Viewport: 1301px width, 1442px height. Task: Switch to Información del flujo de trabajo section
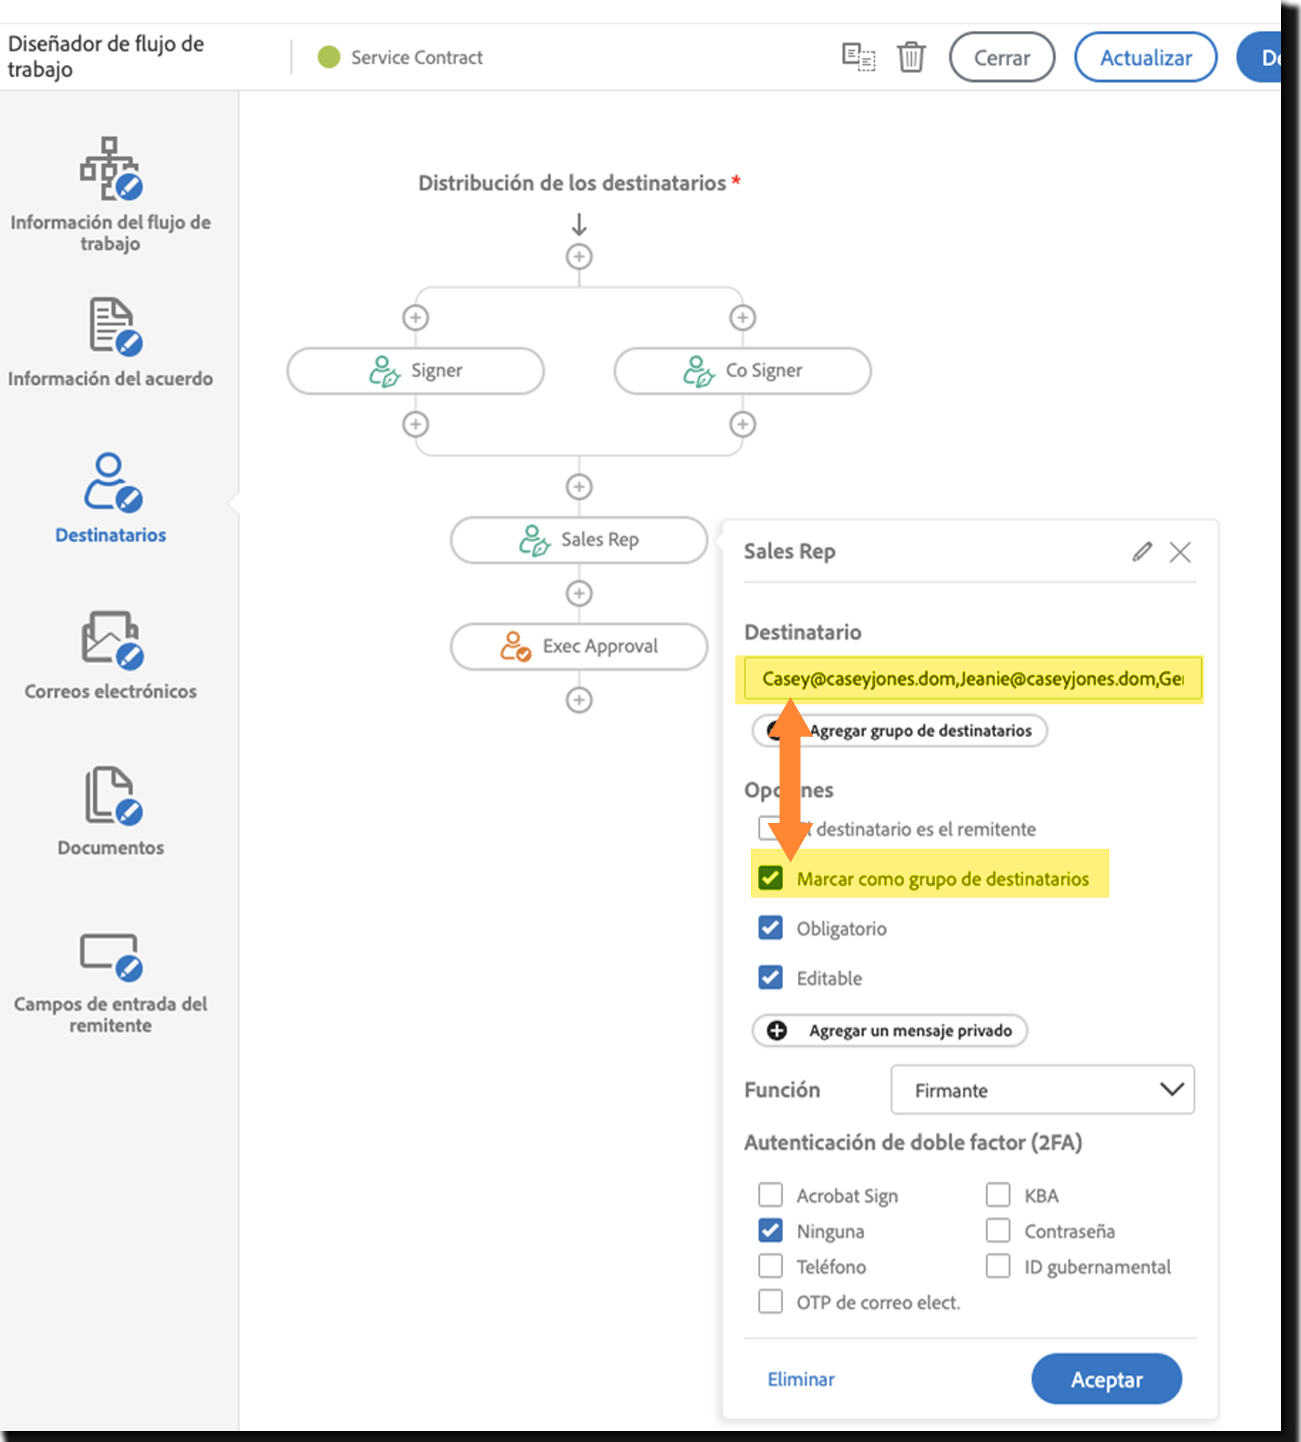[110, 170]
